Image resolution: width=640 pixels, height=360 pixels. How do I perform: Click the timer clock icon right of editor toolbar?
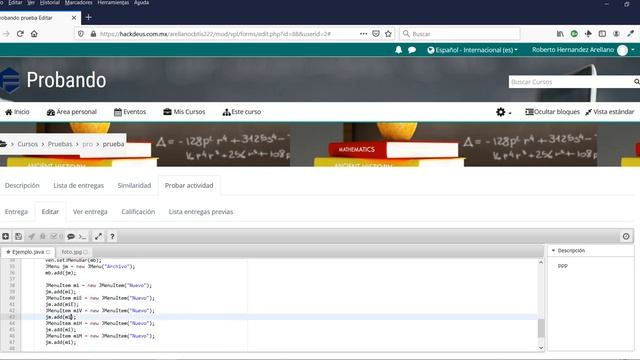tap(626, 236)
